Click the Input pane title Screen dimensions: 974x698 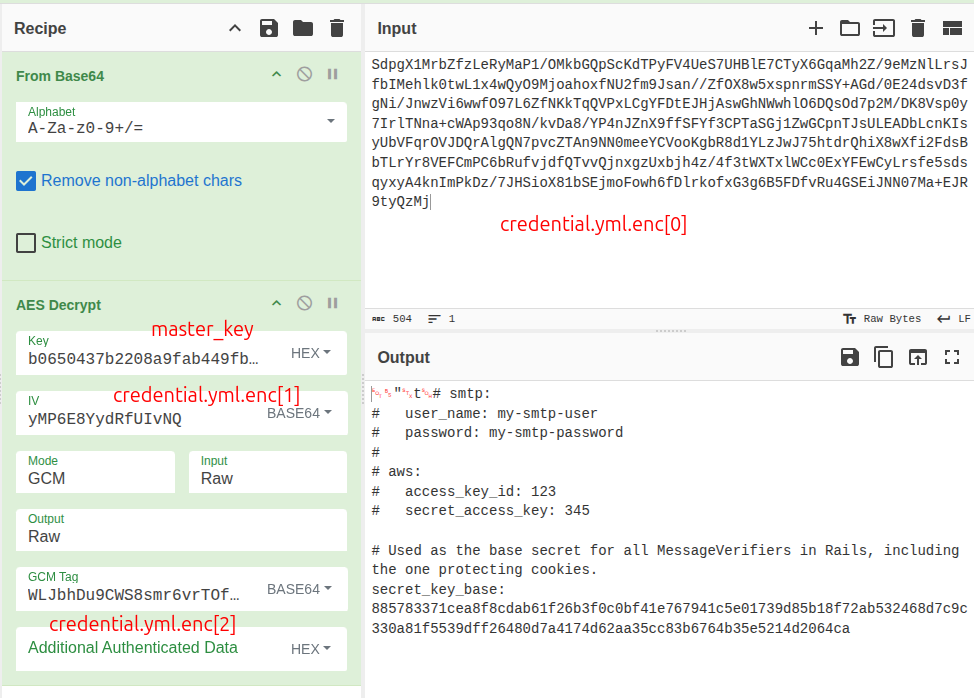tap(397, 29)
